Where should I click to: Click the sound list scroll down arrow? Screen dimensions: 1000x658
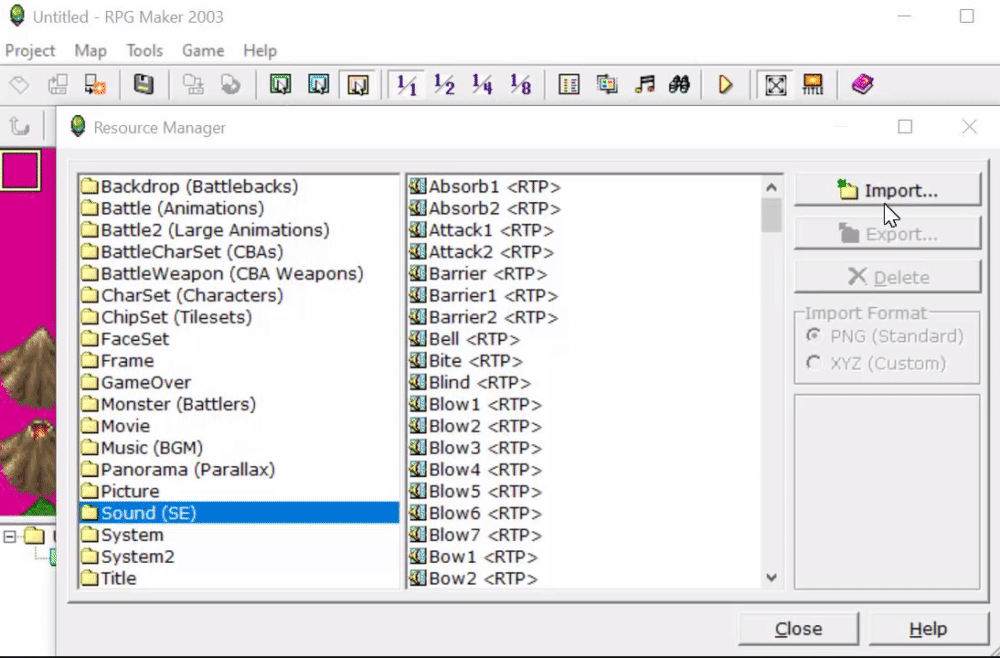click(771, 578)
